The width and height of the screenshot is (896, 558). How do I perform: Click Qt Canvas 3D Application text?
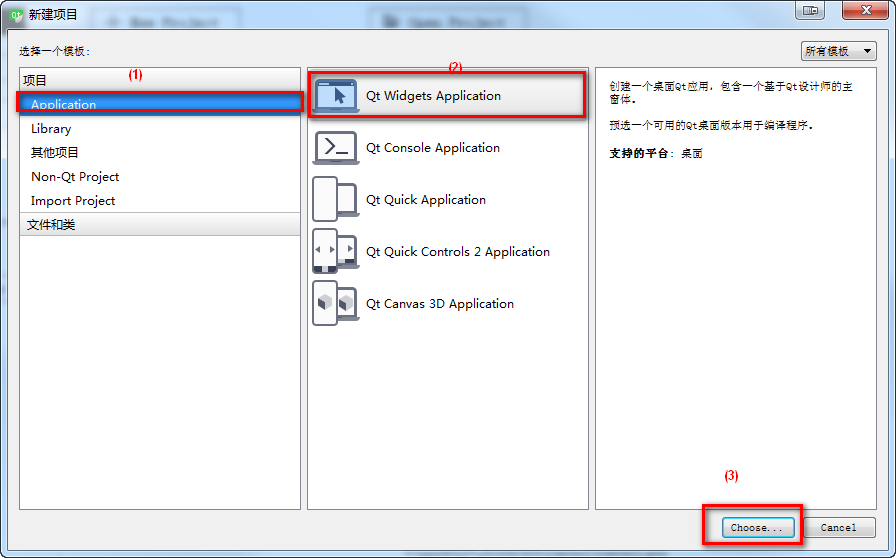click(x=439, y=304)
